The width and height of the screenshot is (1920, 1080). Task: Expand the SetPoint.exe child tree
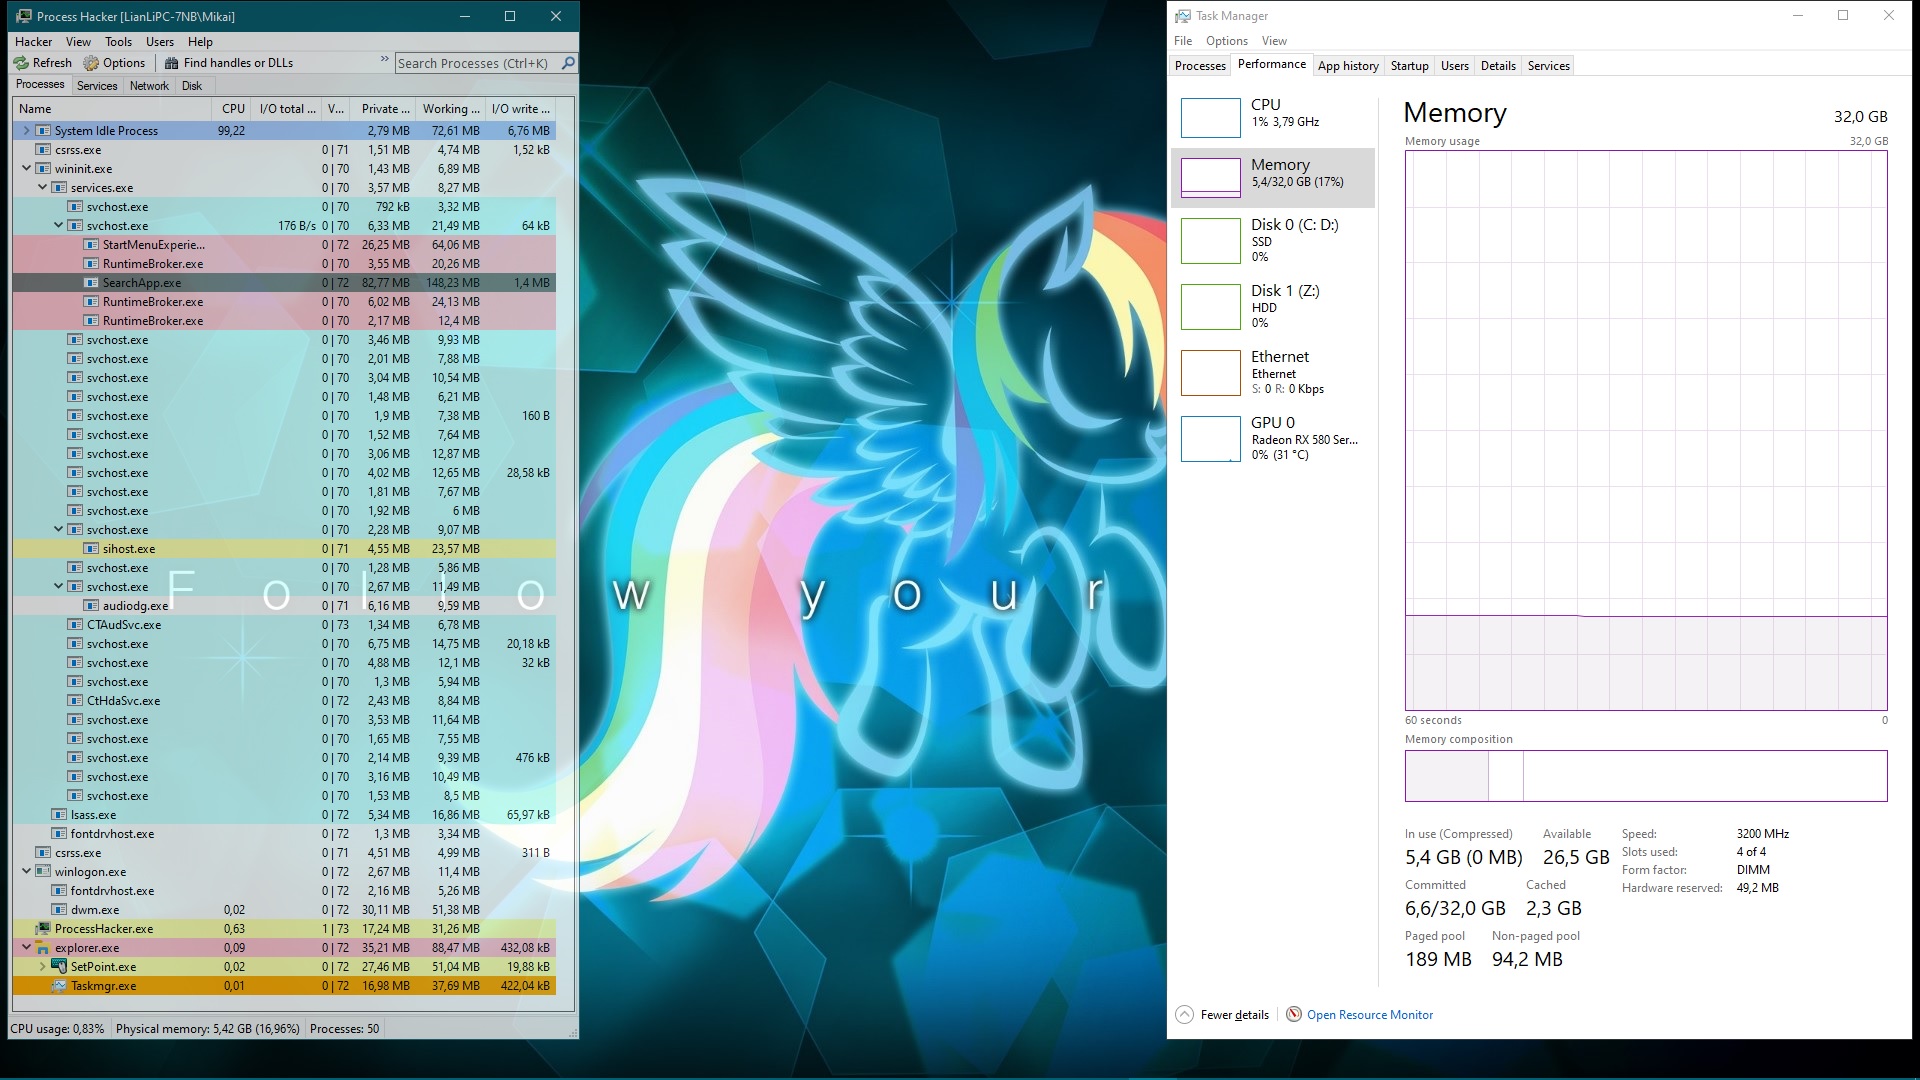[43, 967]
